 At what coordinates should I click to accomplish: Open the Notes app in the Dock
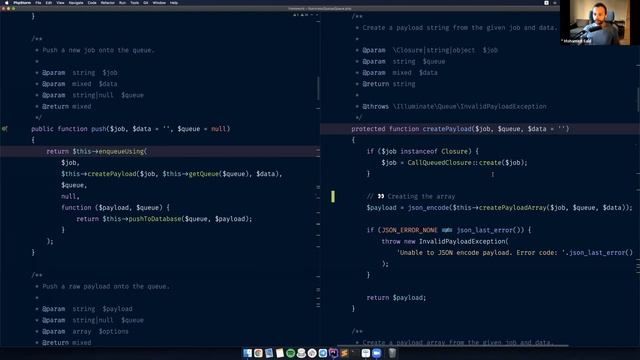coord(280,353)
